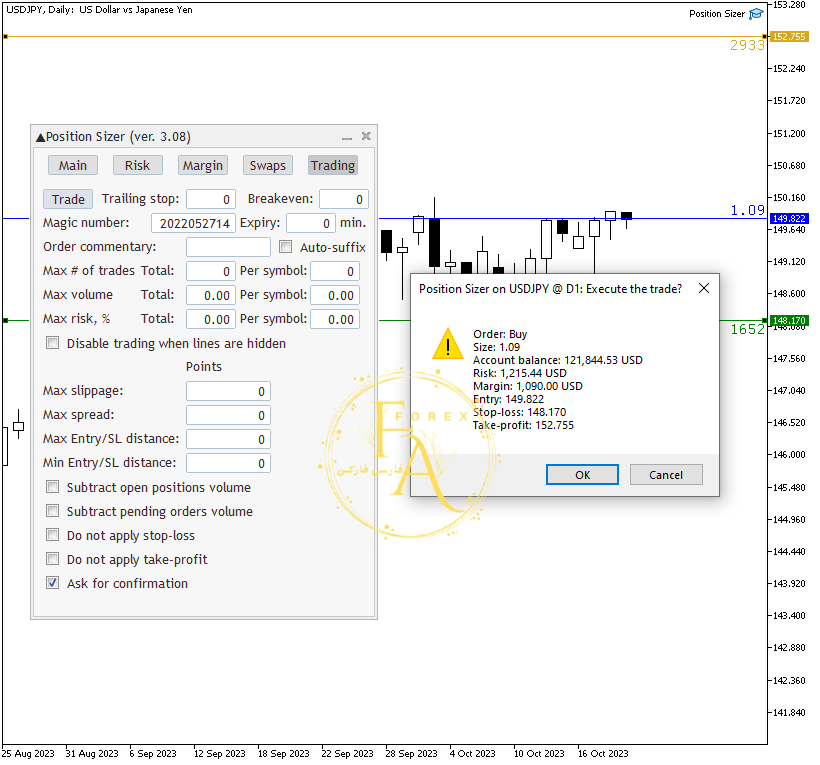Minimize the Position Sizer panel

click(347, 137)
